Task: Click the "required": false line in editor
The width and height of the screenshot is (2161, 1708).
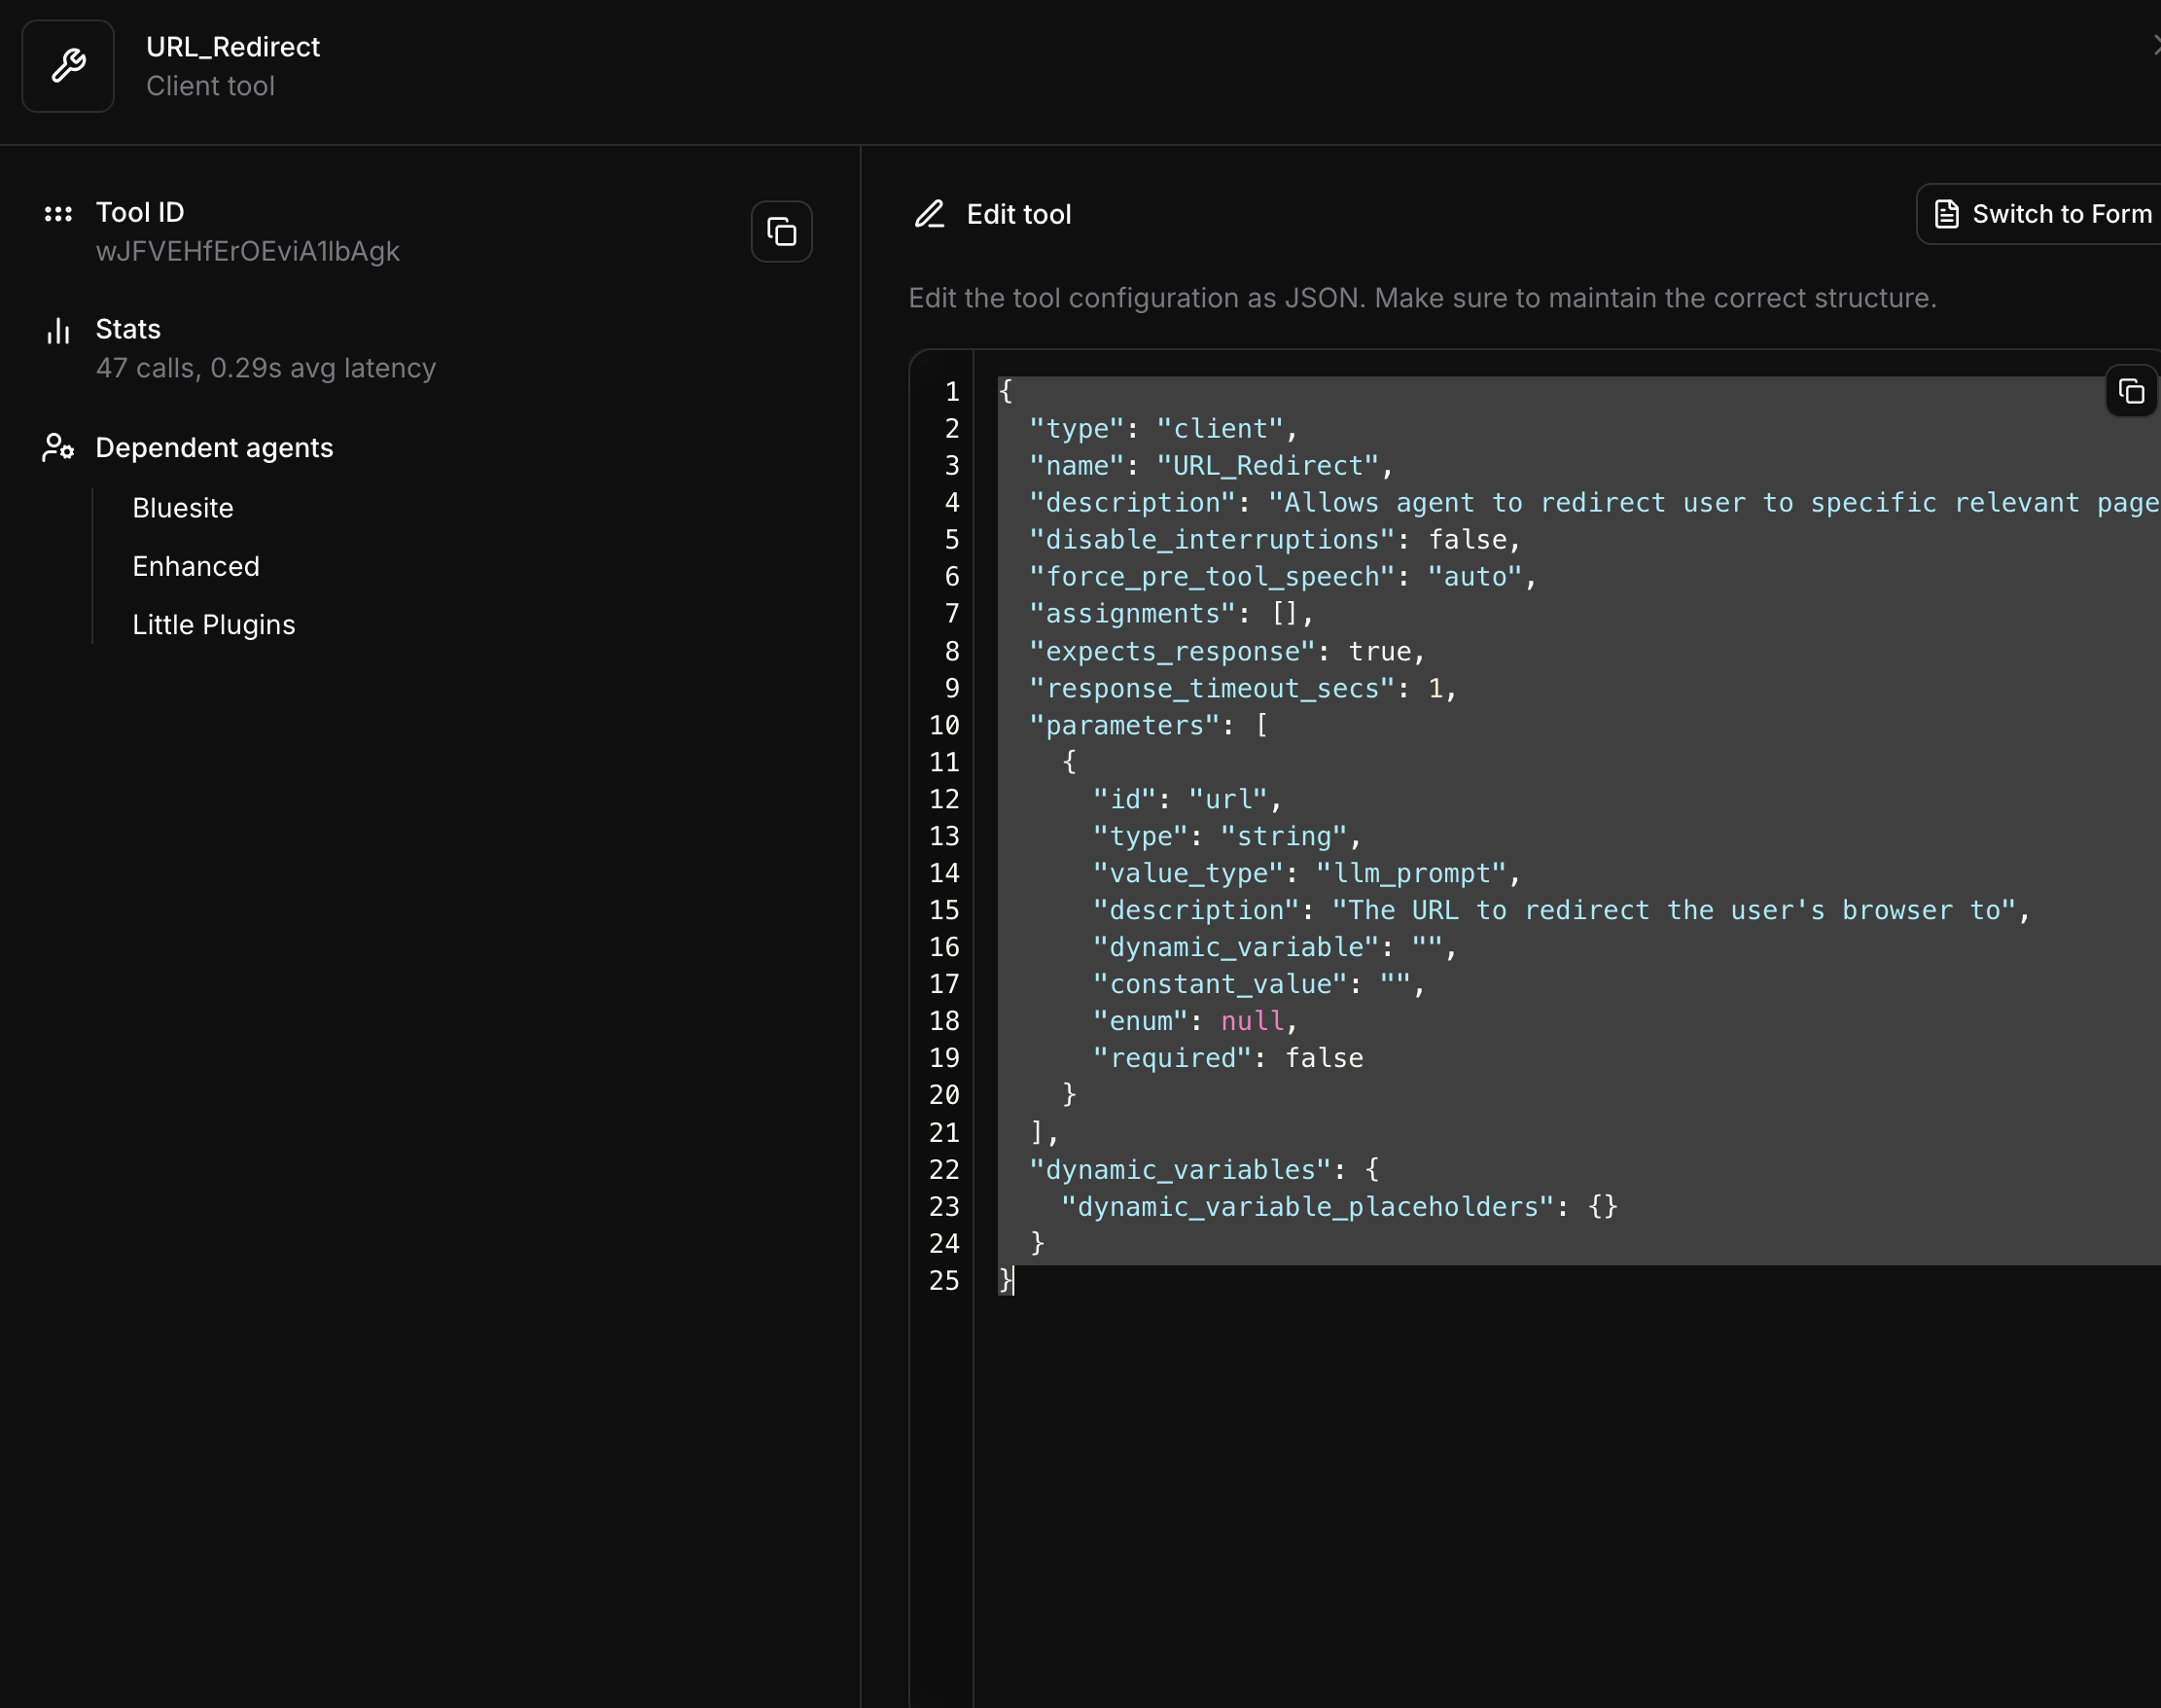Action: click(1227, 1058)
